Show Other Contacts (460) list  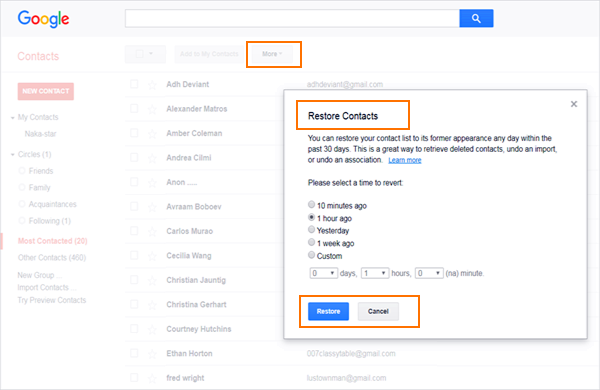(52, 258)
